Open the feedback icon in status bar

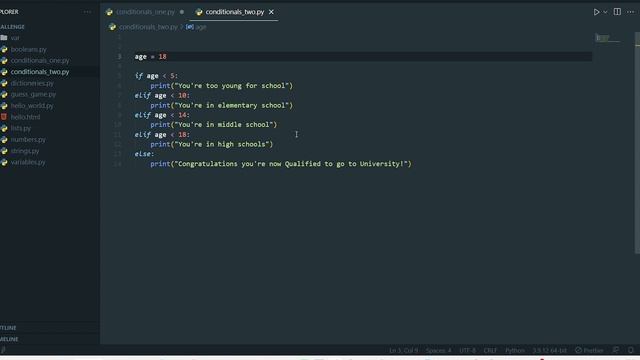click(616, 350)
